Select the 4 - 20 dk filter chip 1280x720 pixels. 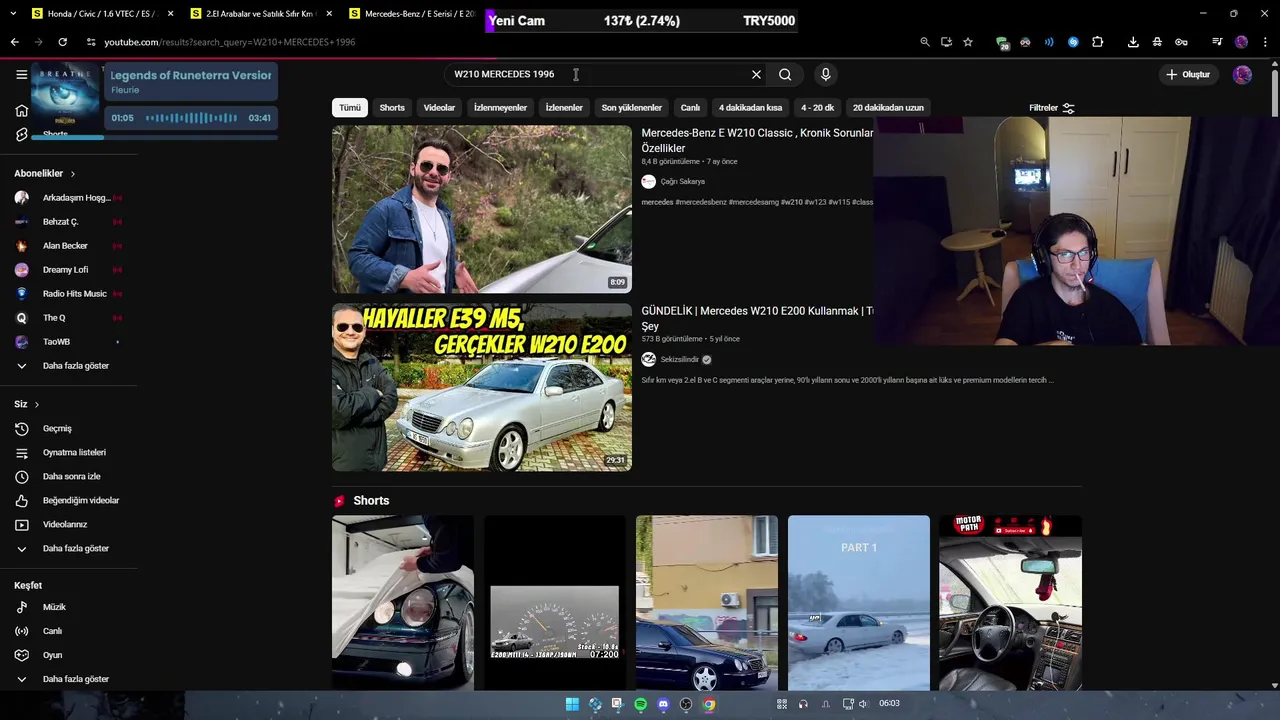pyautogui.click(x=817, y=108)
